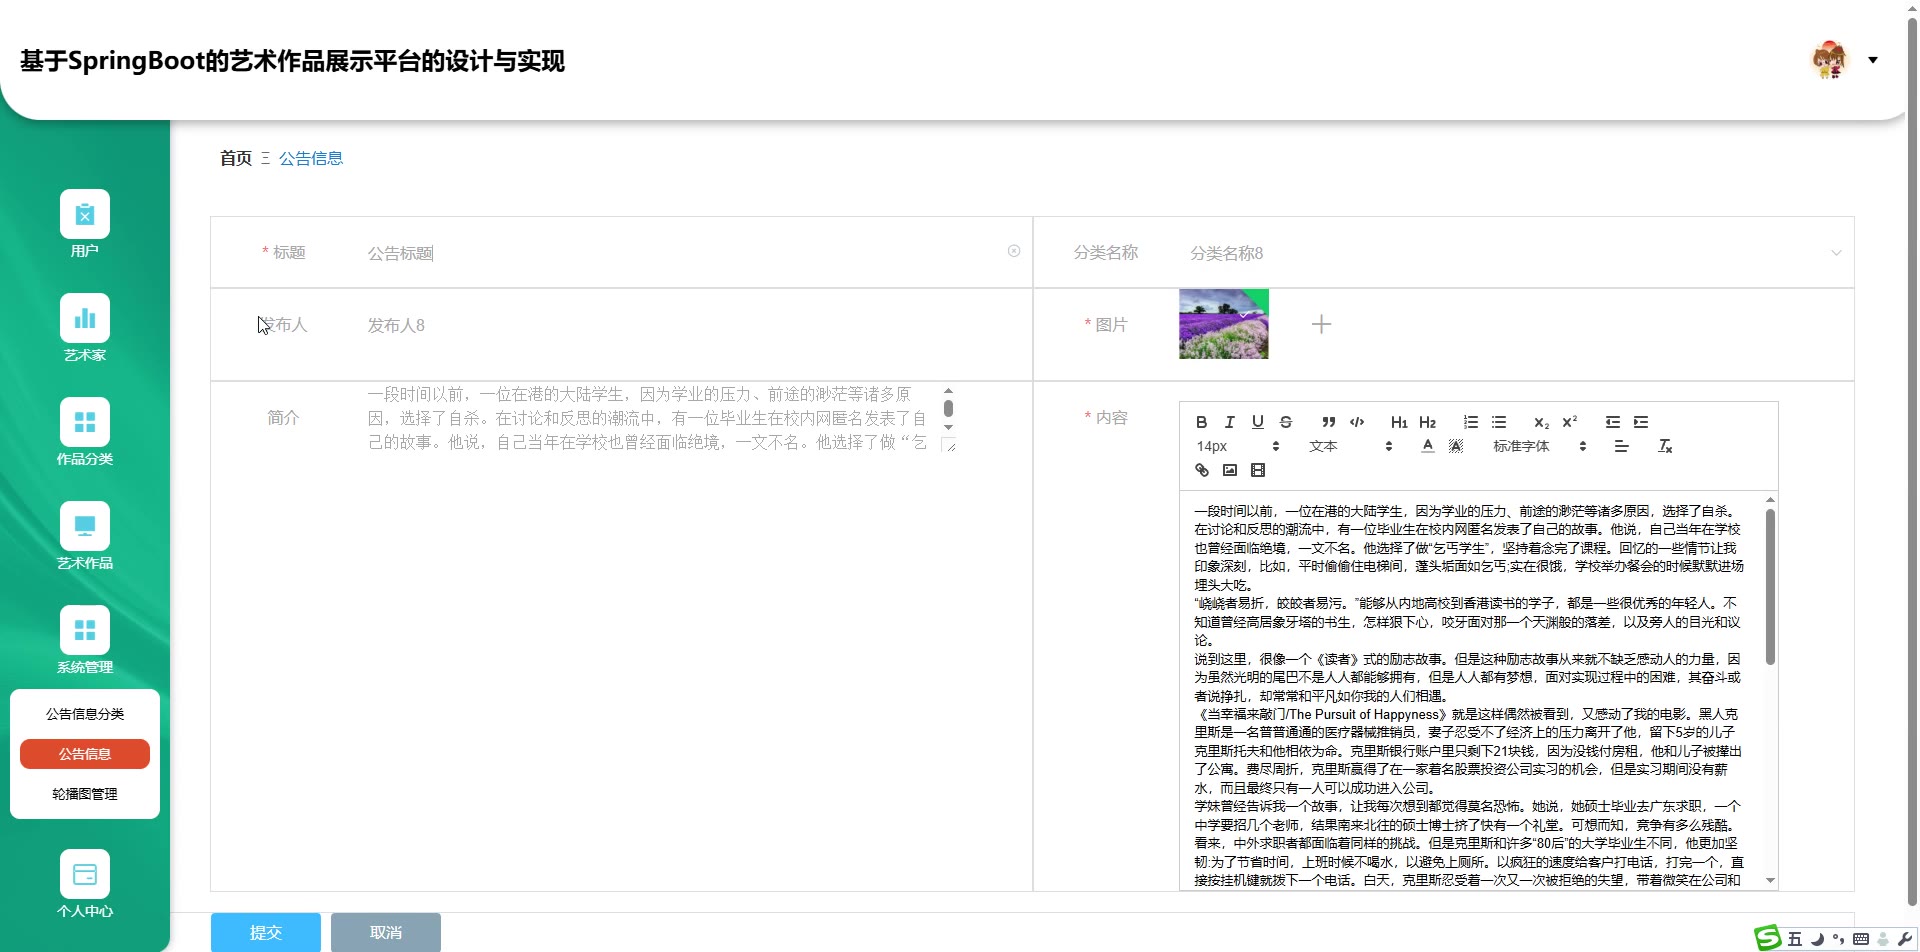Insert a hyperlink using the link icon

click(x=1202, y=470)
